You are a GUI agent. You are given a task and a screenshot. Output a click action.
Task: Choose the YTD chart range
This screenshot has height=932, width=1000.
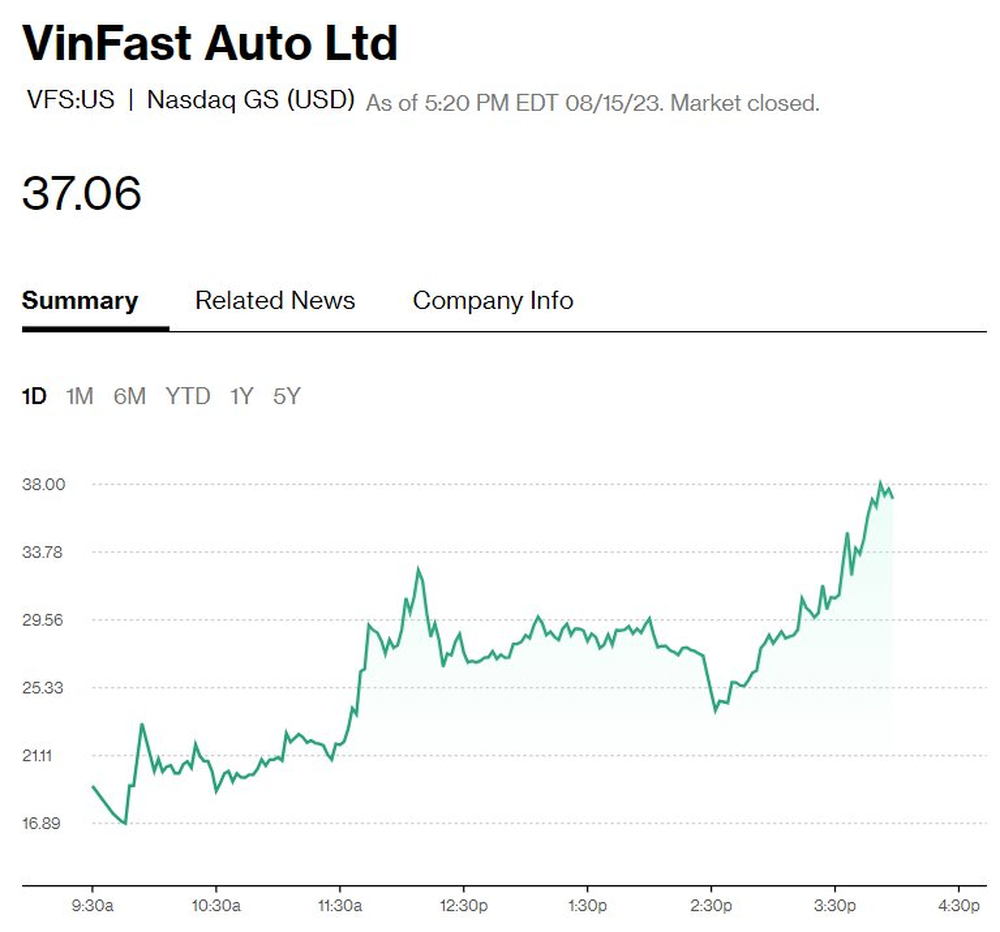click(188, 396)
